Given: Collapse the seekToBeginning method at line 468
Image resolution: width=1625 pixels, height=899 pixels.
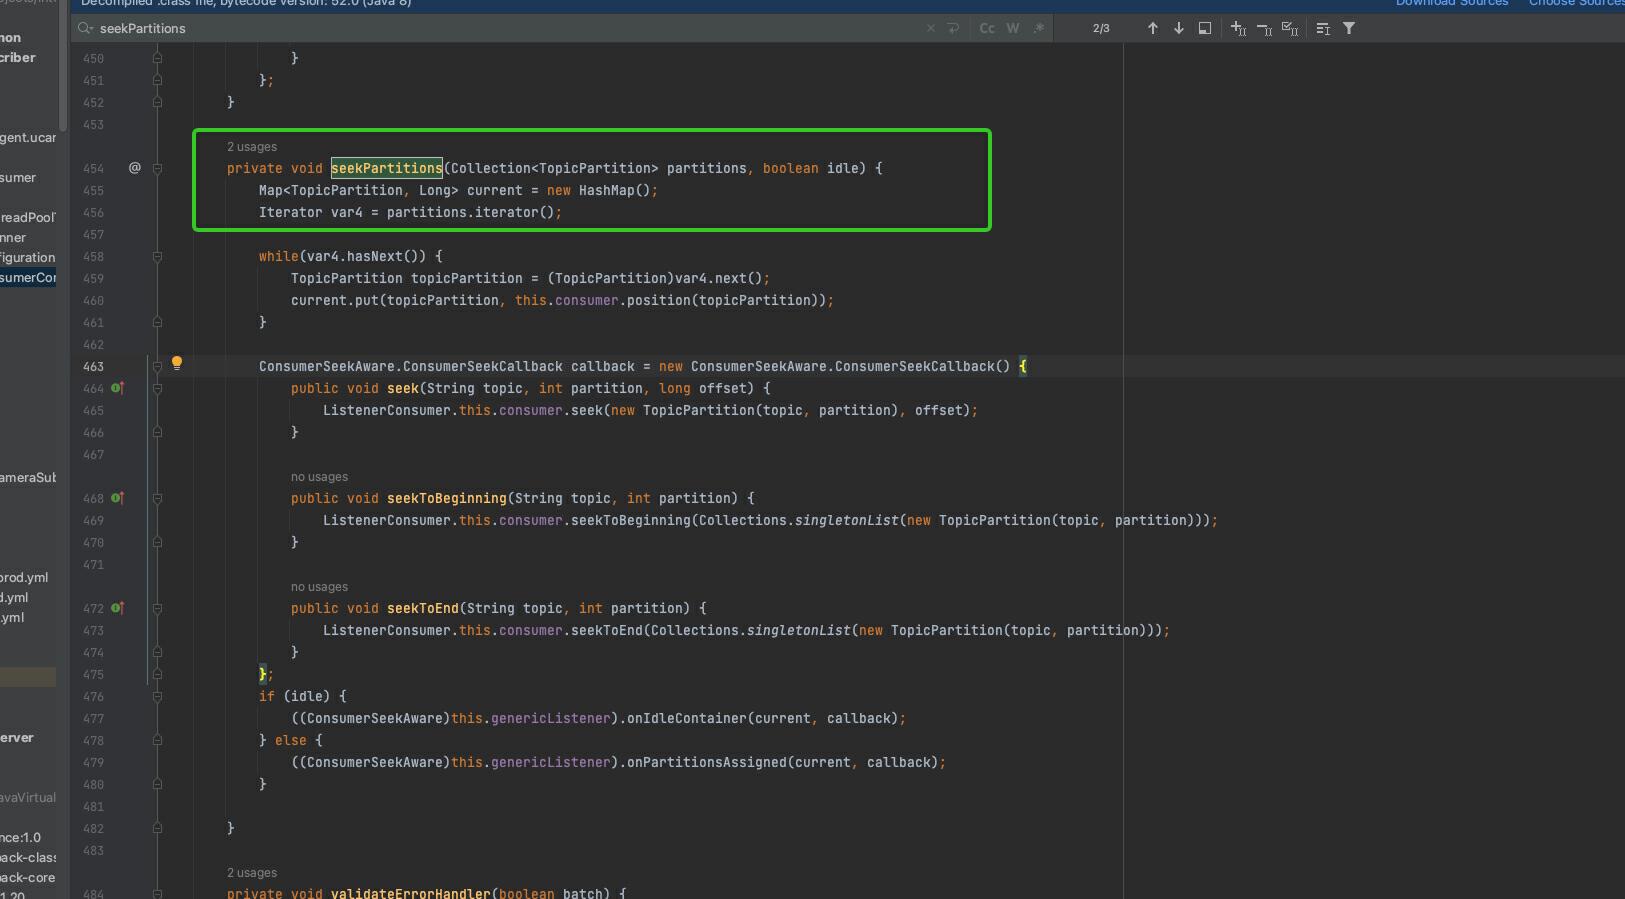Looking at the screenshot, I should point(157,498).
